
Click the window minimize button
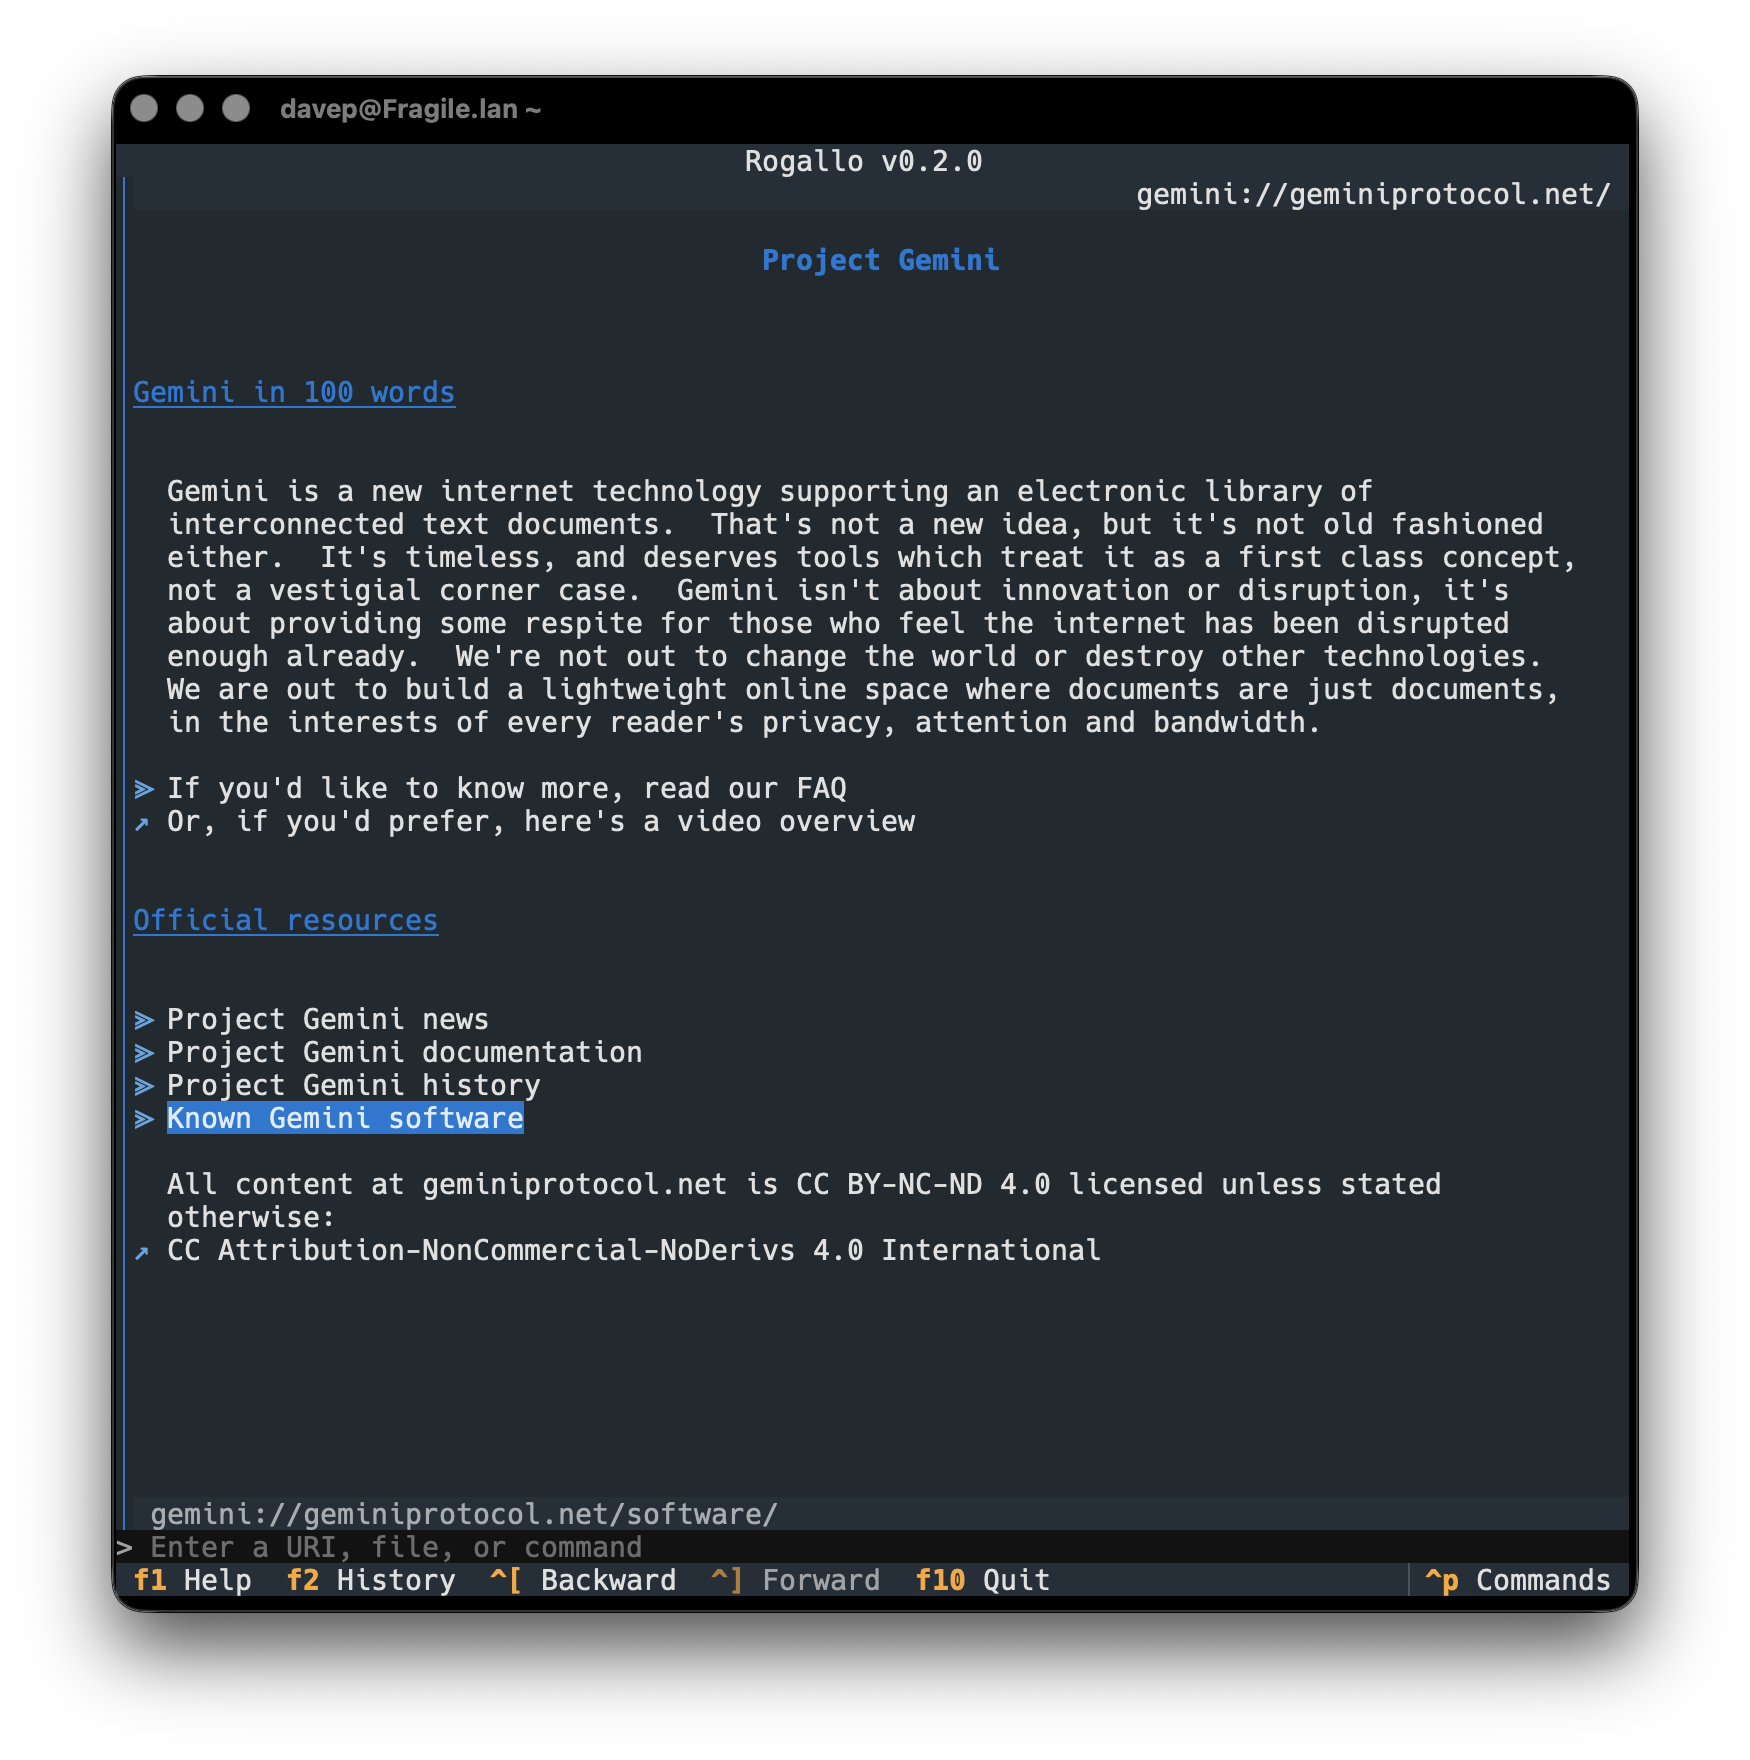coord(190,108)
